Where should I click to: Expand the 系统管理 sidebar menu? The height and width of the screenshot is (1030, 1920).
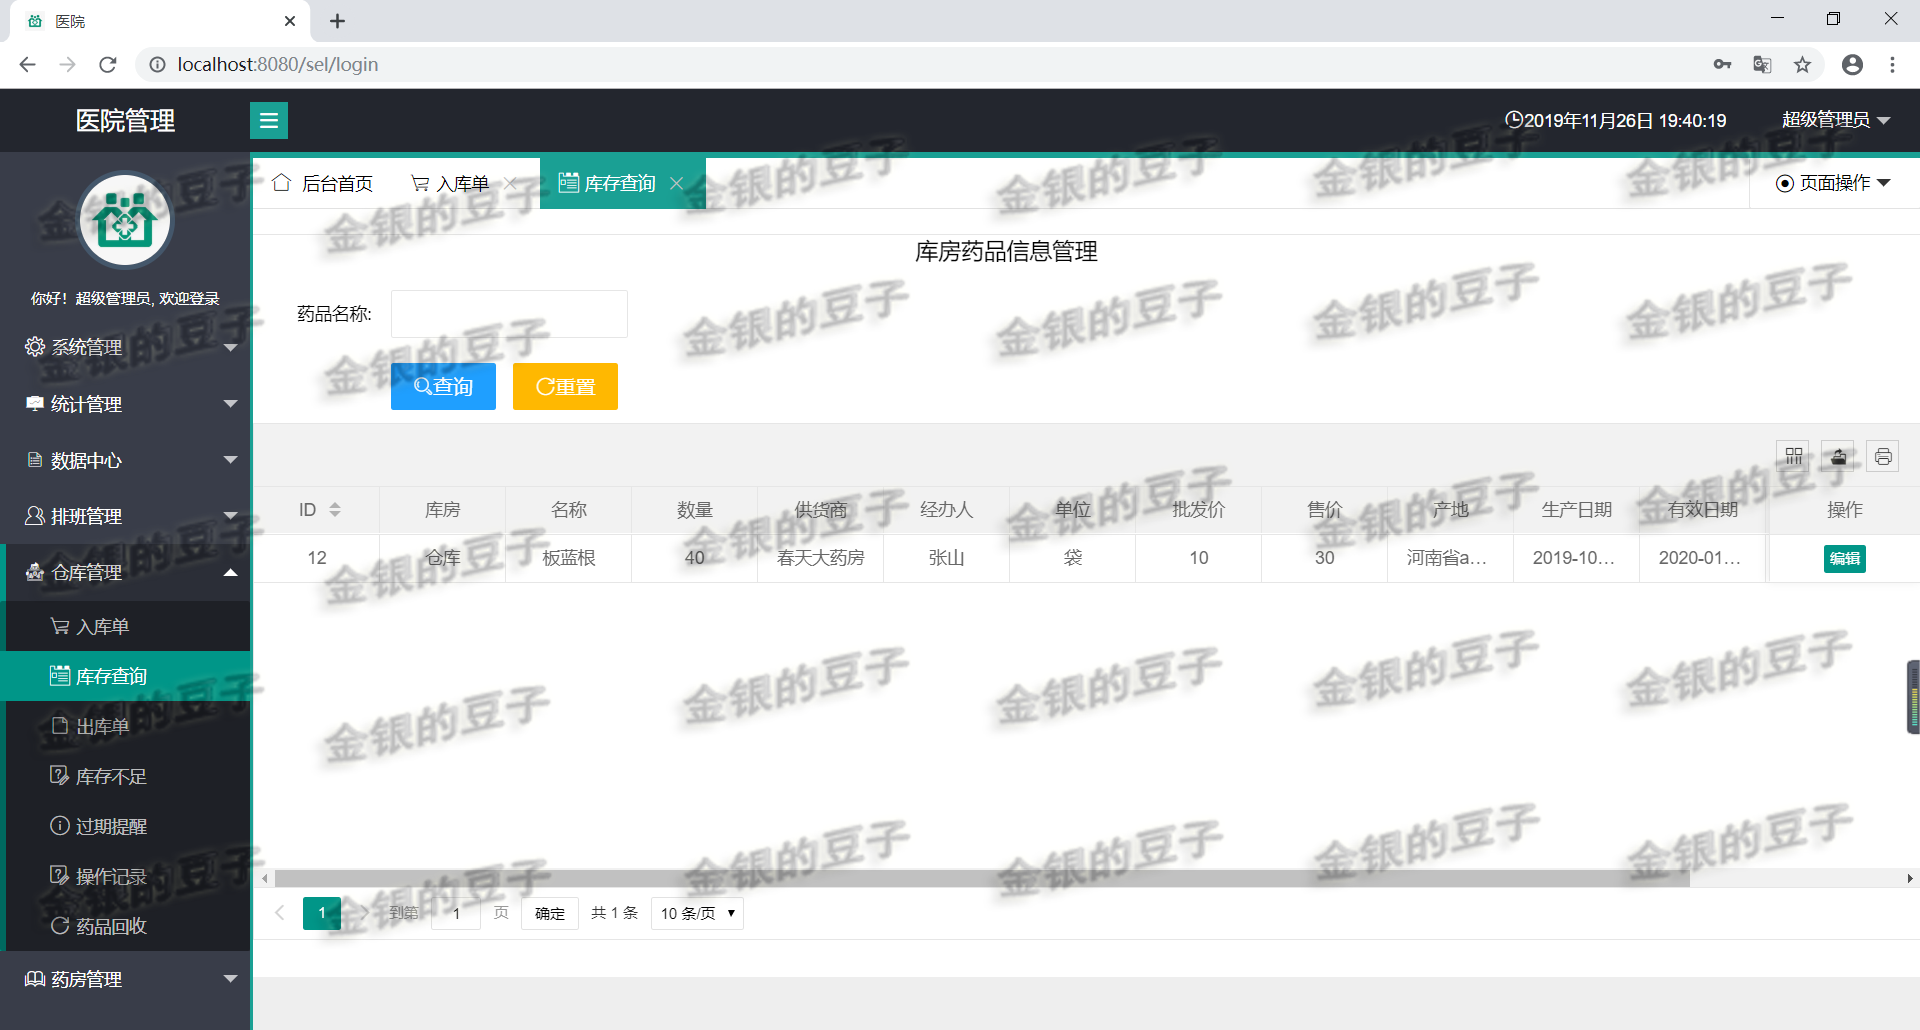tap(125, 347)
